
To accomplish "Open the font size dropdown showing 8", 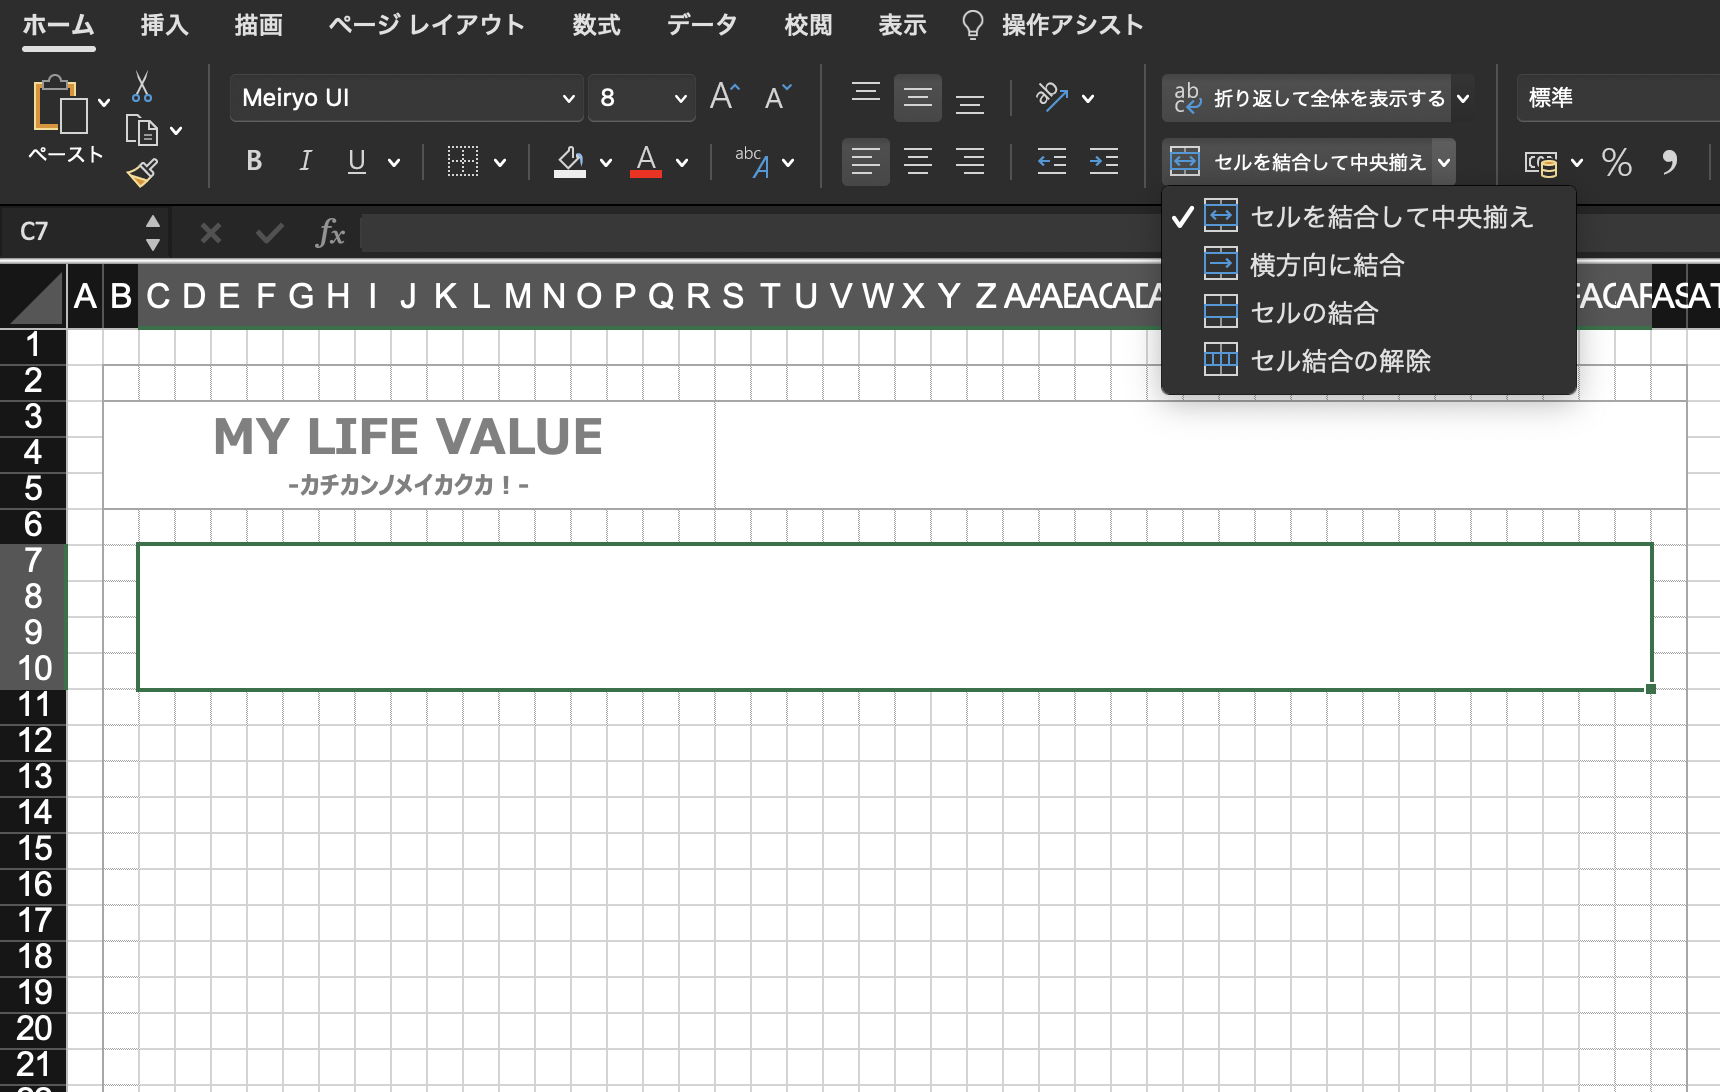I will pos(680,98).
